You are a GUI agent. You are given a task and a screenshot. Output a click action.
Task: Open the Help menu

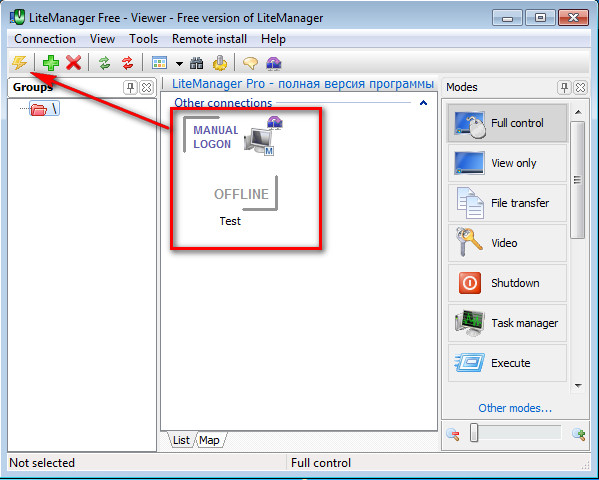(x=274, y=39)
